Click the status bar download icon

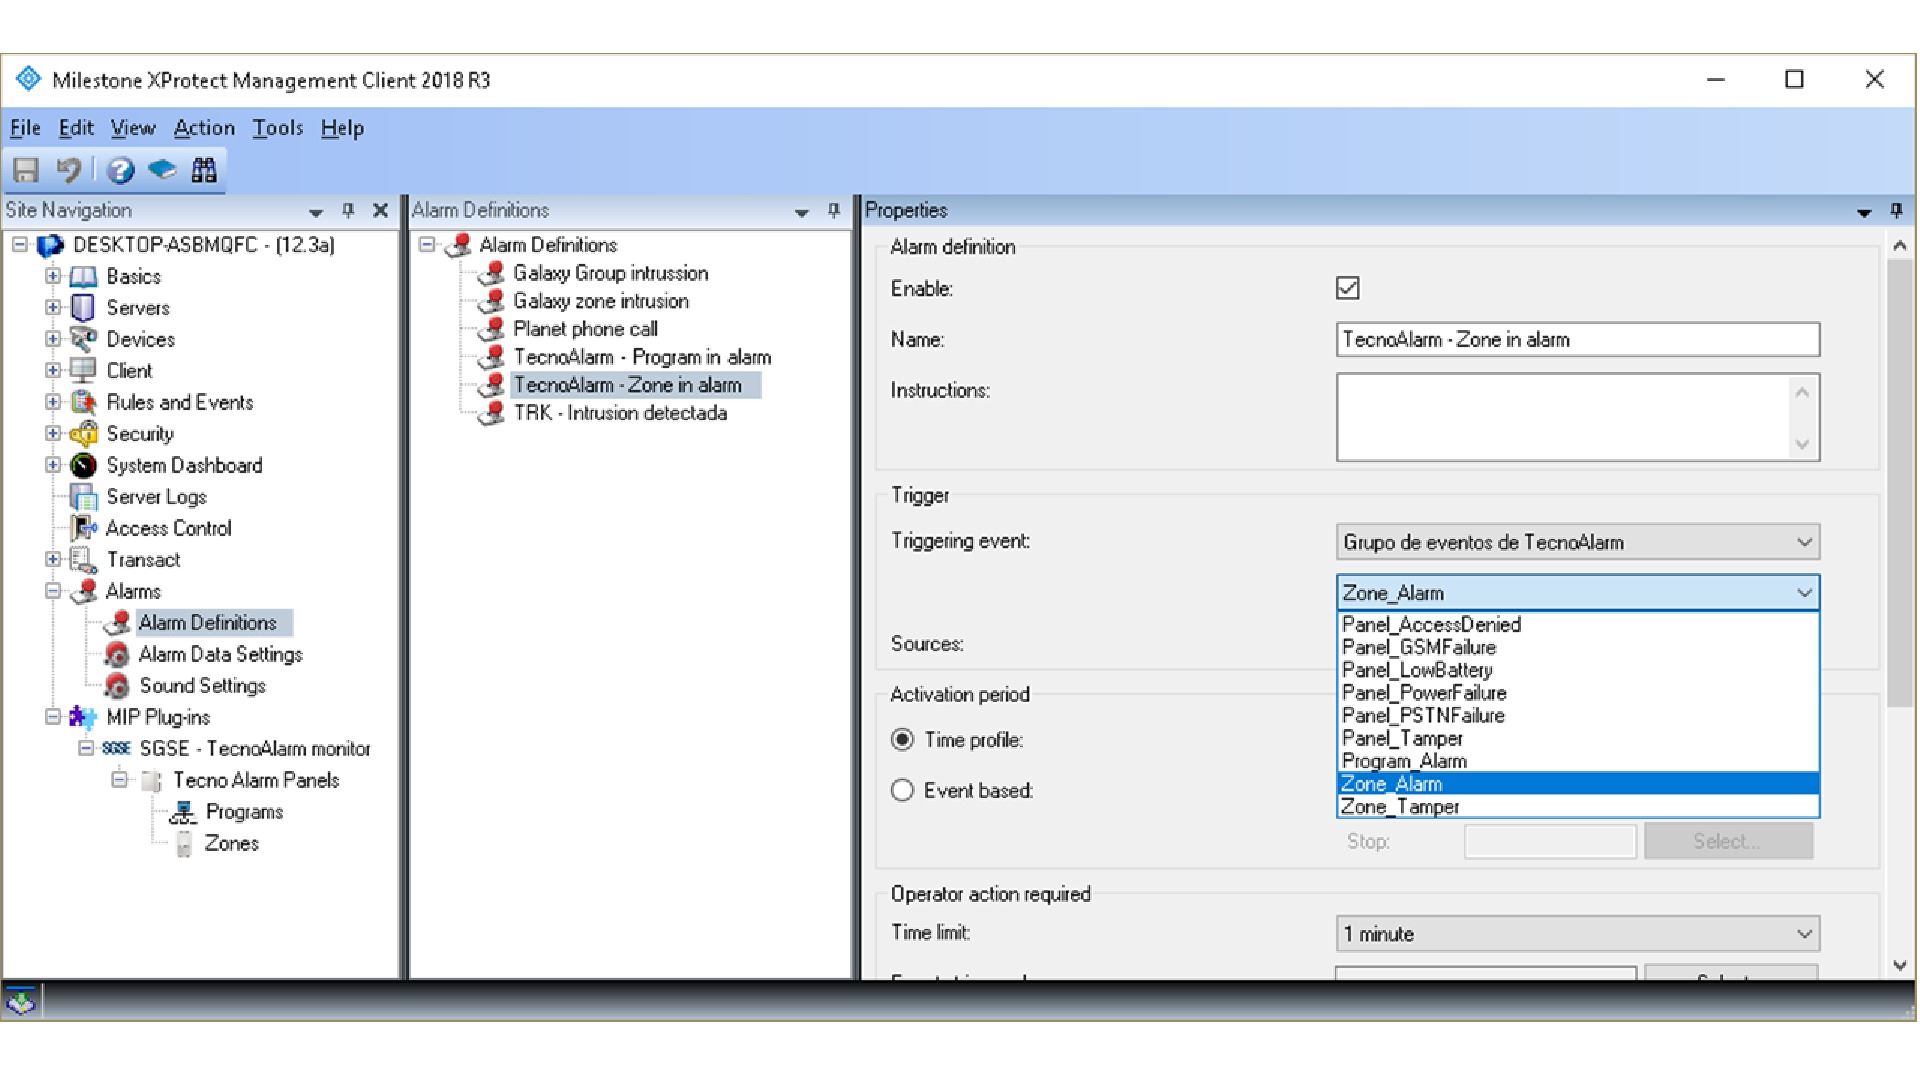pyautogui.click(x=21, y=1000)
